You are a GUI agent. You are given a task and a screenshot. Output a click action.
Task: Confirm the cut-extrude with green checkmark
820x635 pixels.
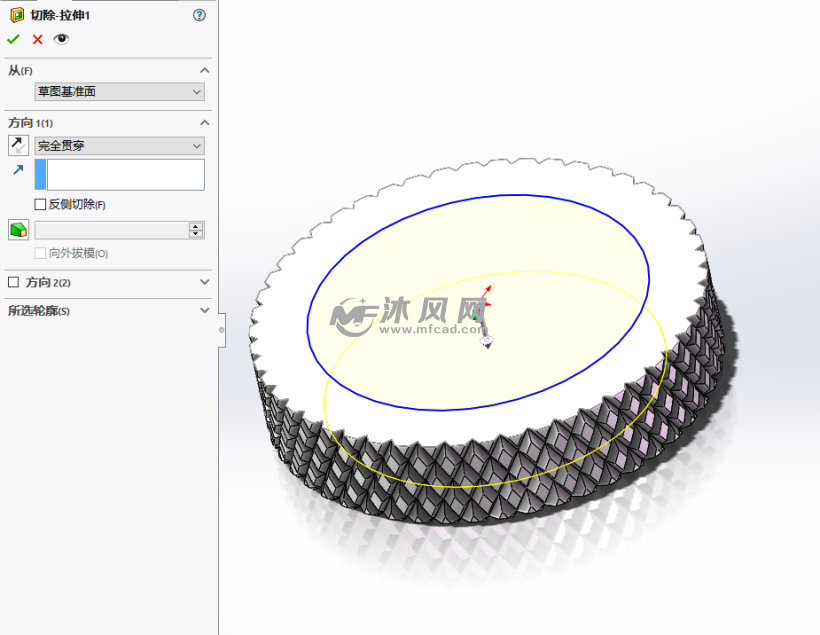point(13,39)
